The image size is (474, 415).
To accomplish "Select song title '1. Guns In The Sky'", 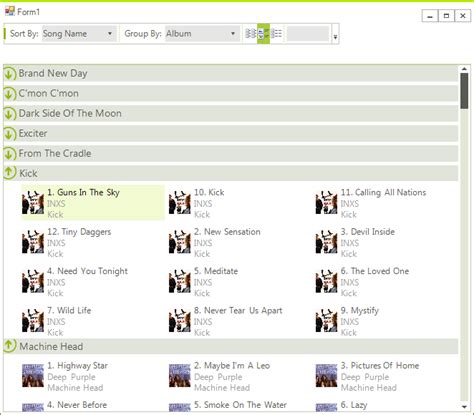I will click(83, 193).
